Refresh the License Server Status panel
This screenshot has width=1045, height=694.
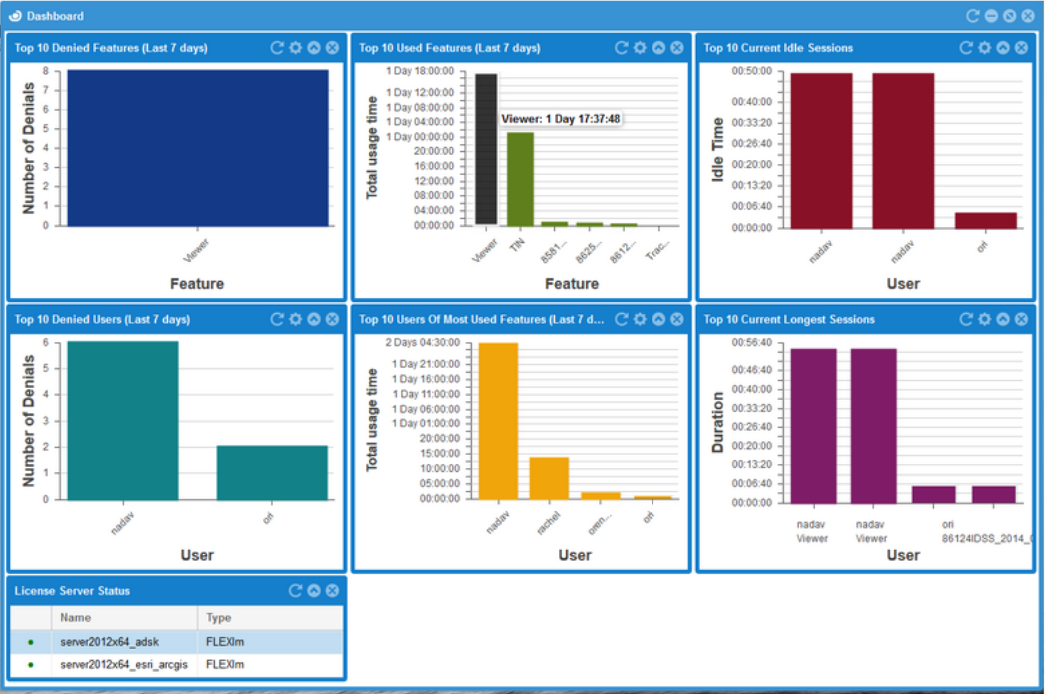(x=295, y=591)
